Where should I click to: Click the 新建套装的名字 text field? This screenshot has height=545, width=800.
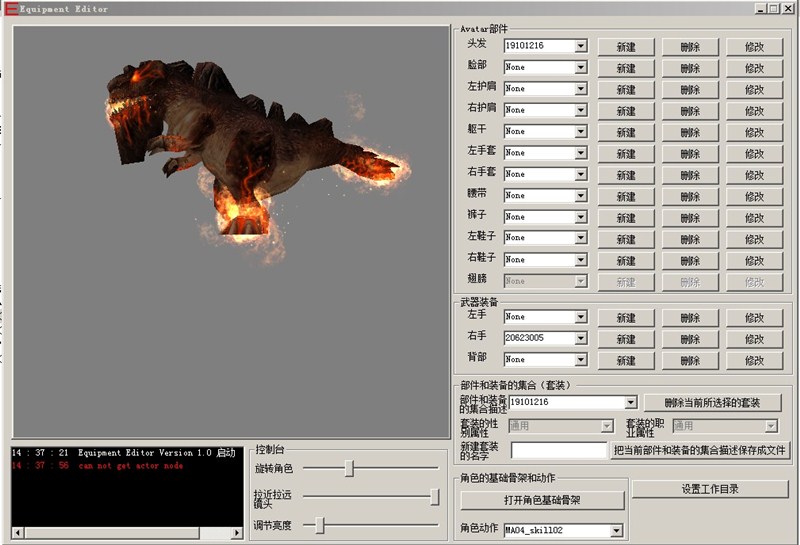pos(558,451)
